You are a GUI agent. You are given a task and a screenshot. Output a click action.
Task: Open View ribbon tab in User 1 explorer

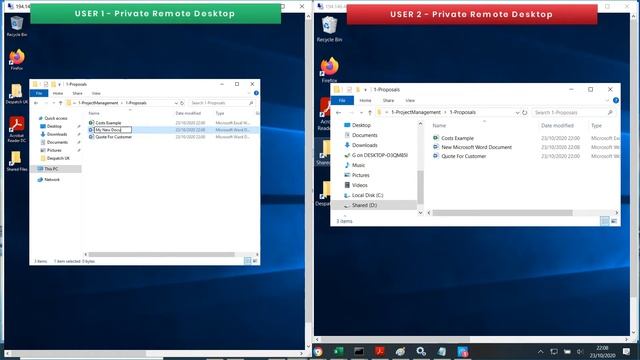pyautogui.click(x=96, y=93)
